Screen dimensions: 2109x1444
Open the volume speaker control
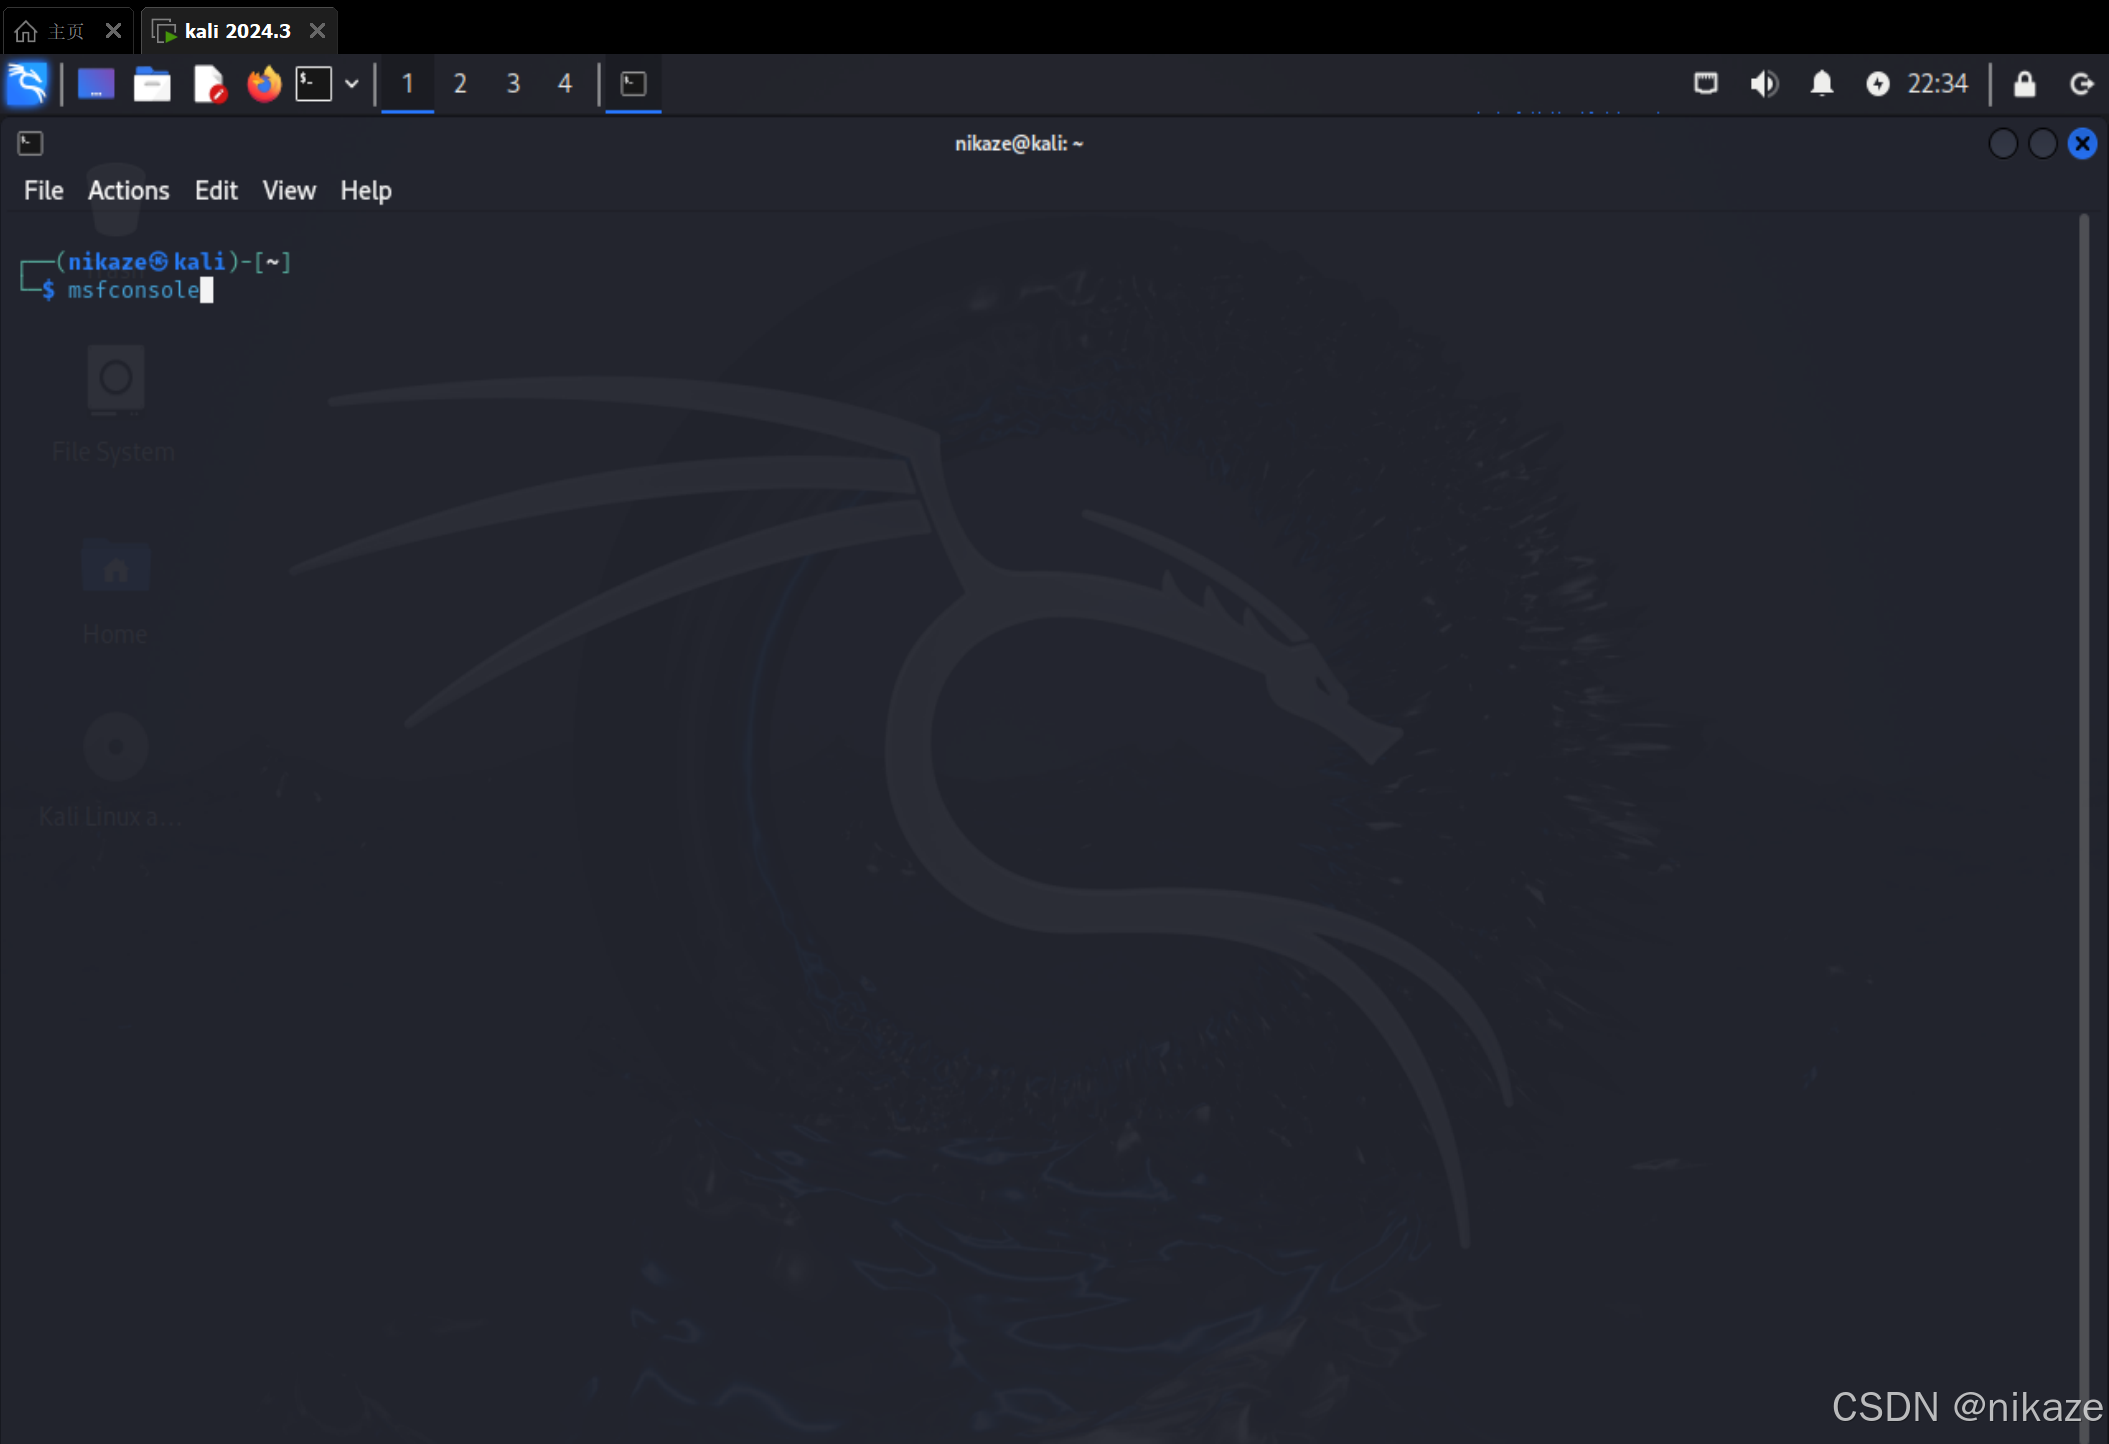(1764, 84)
